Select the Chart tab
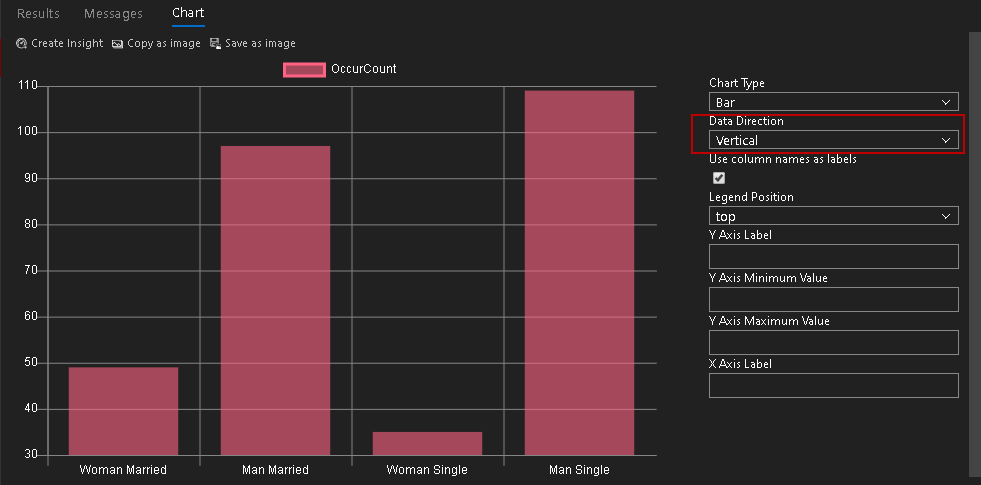This screenshot has height=485, width=981. click(188, 14)
